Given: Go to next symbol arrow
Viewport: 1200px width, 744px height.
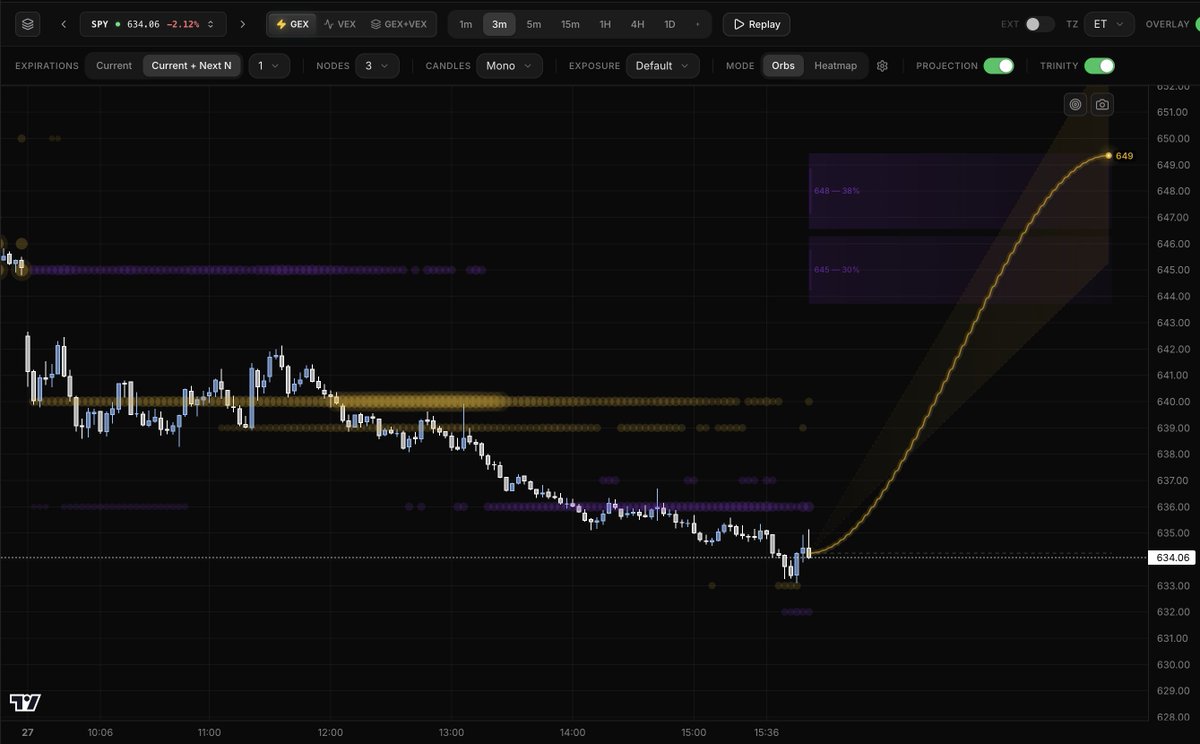Looking at the screenshot, I should pos(242,24).
